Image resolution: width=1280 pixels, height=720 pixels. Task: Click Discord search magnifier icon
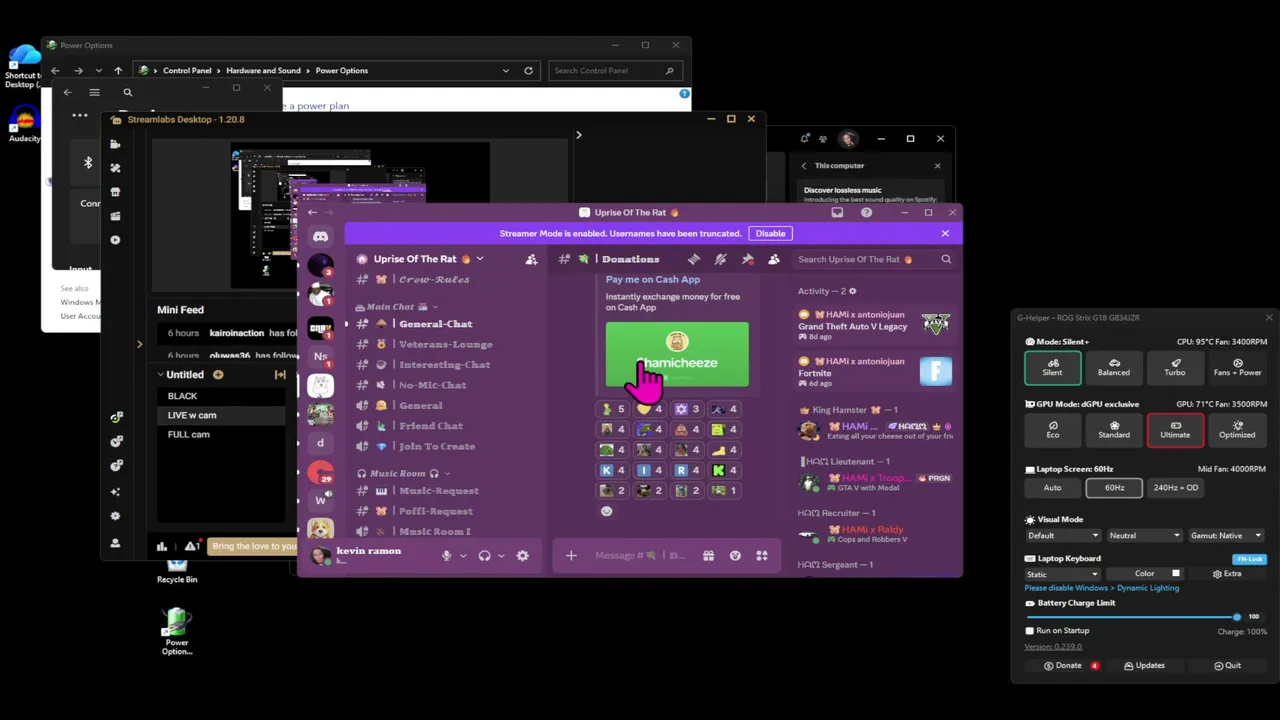pos(946,259)
